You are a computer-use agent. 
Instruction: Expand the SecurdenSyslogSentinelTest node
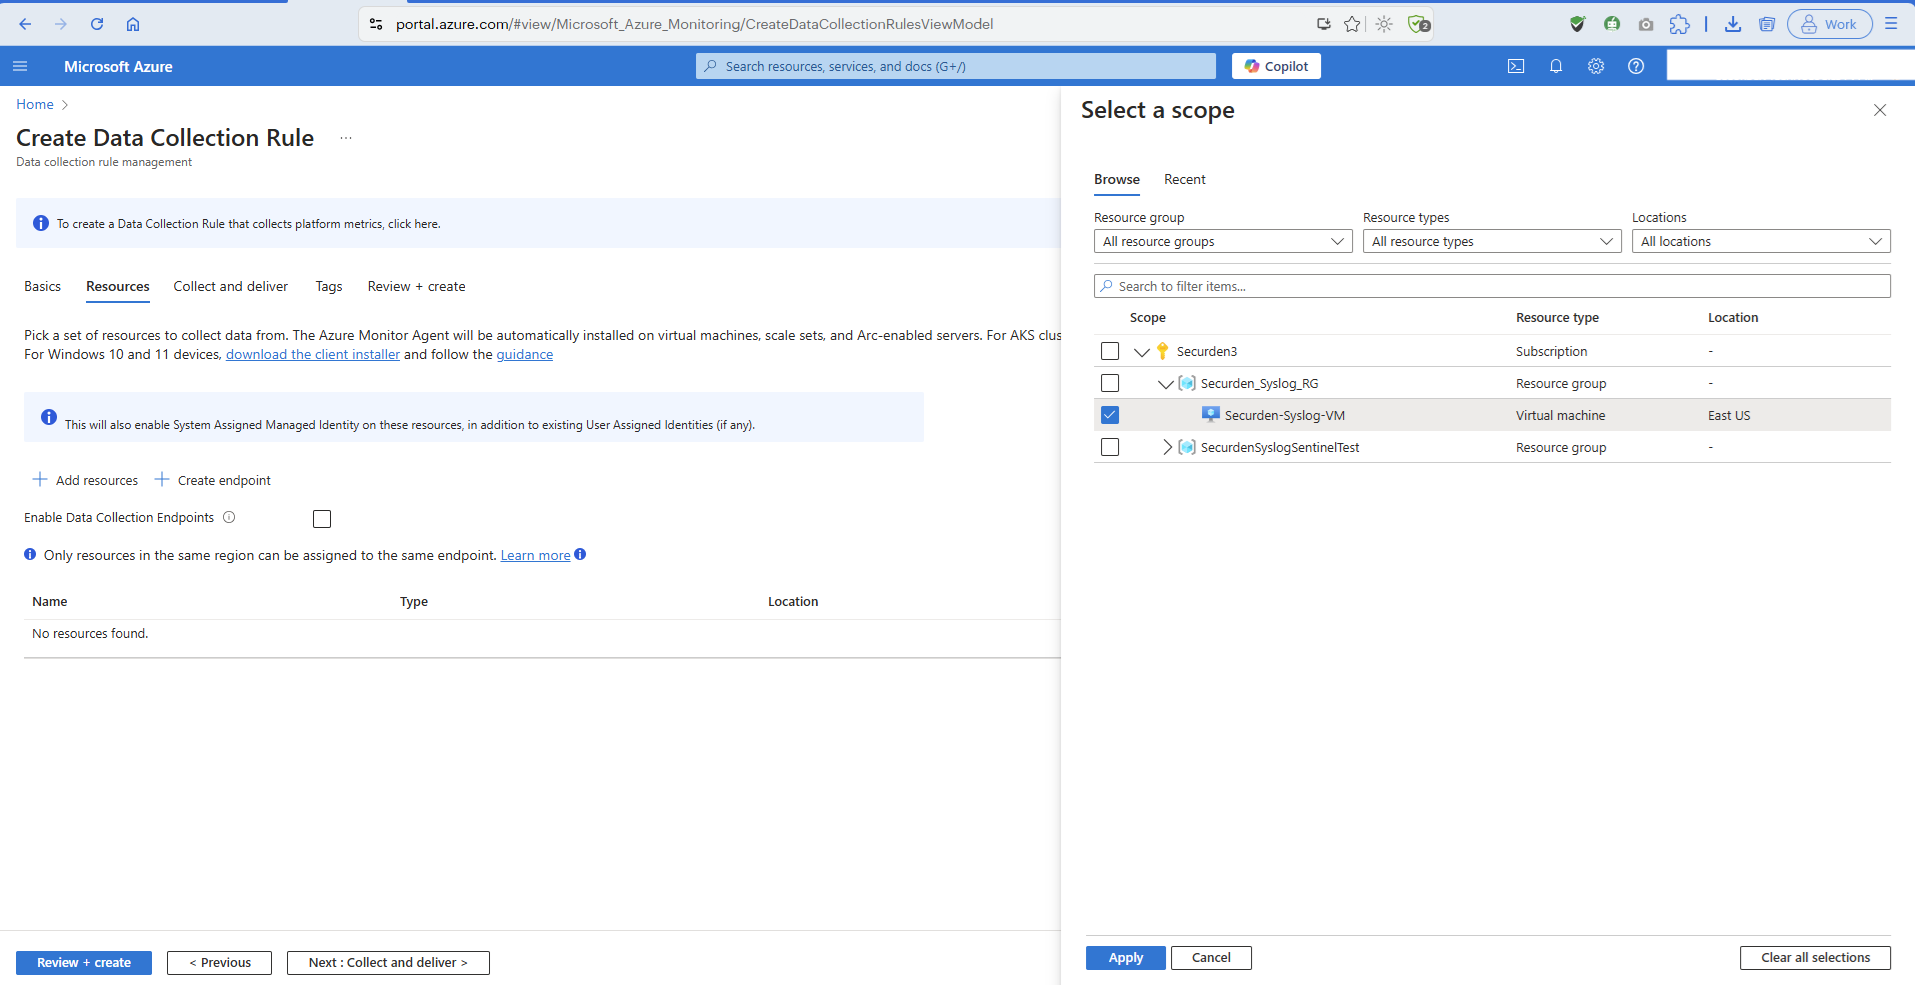pyautogui.click(x=1166, y=447)
